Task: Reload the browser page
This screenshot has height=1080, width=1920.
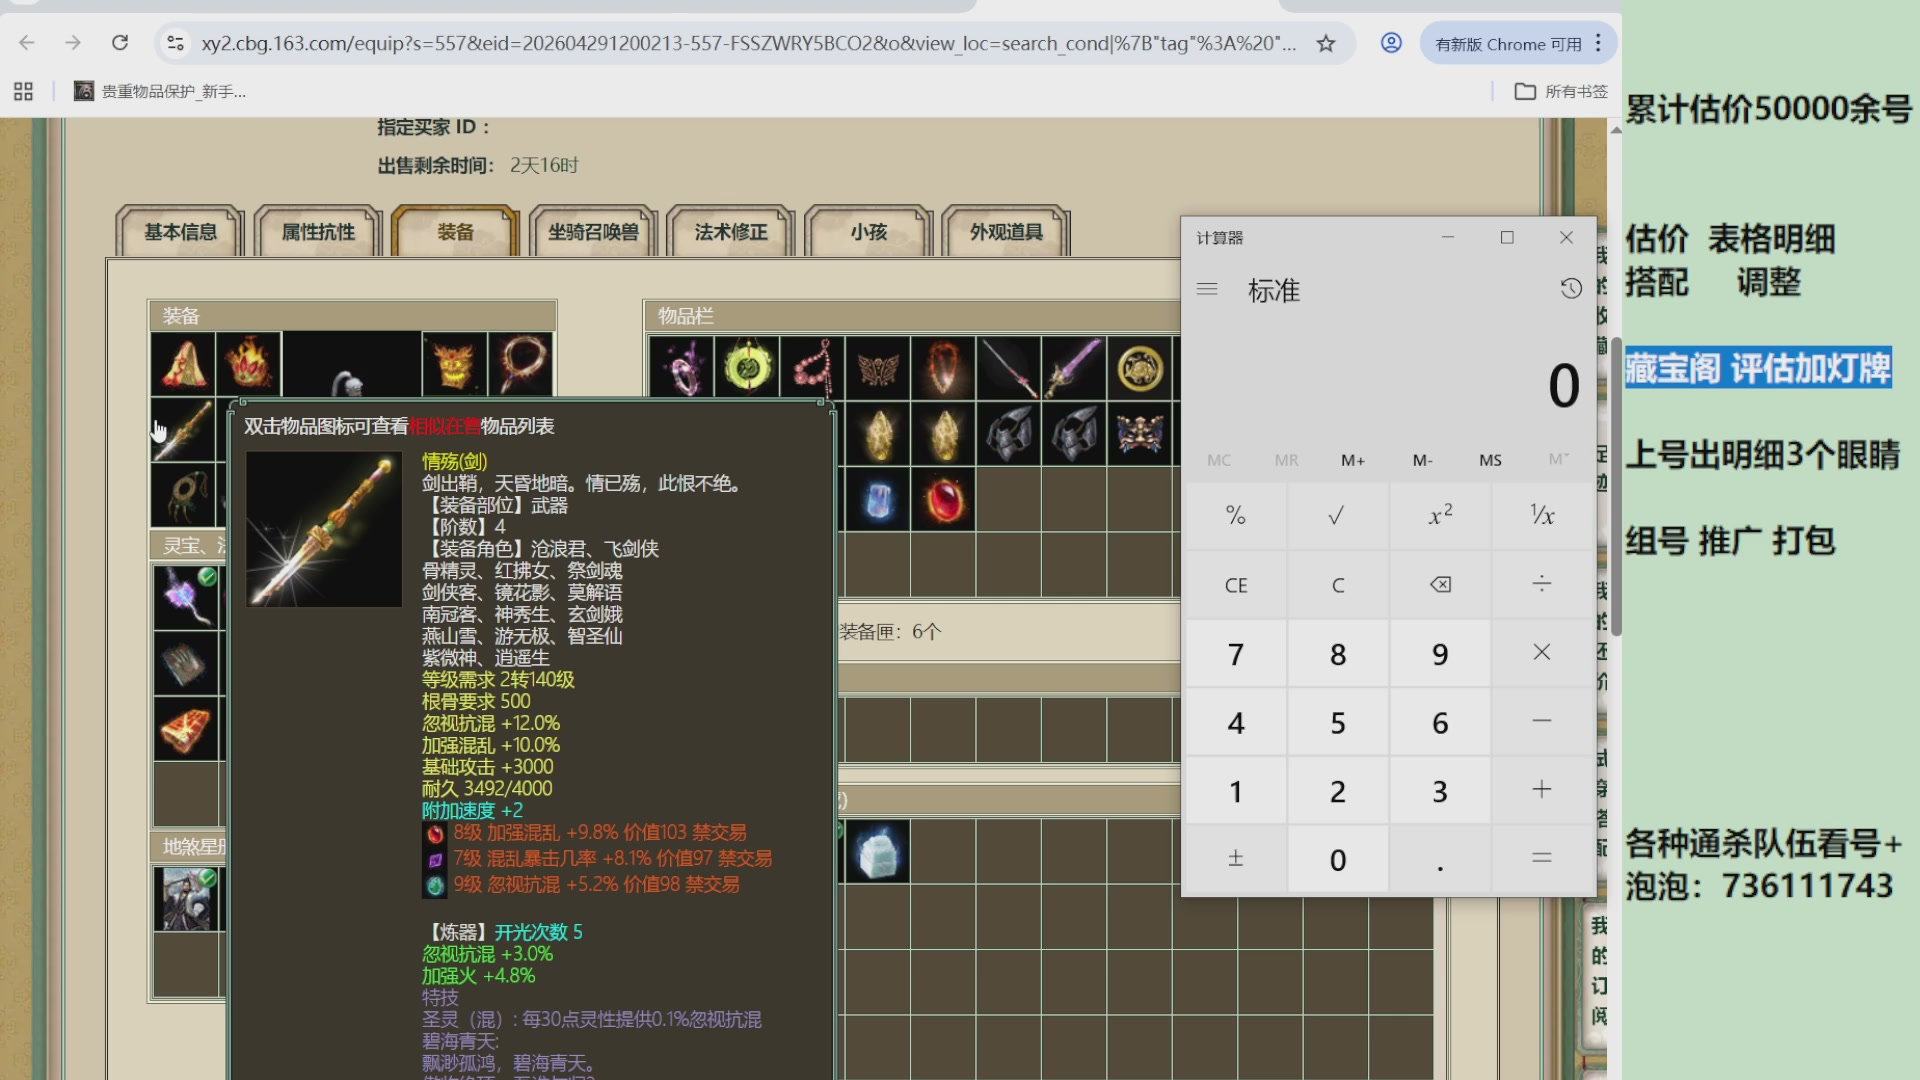Action: (x=120, y=43)
